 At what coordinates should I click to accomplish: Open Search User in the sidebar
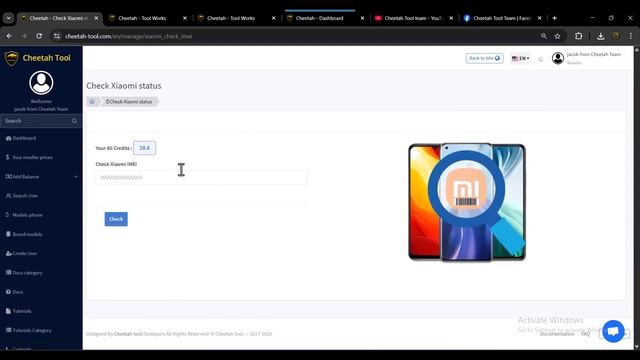[22, 196]
